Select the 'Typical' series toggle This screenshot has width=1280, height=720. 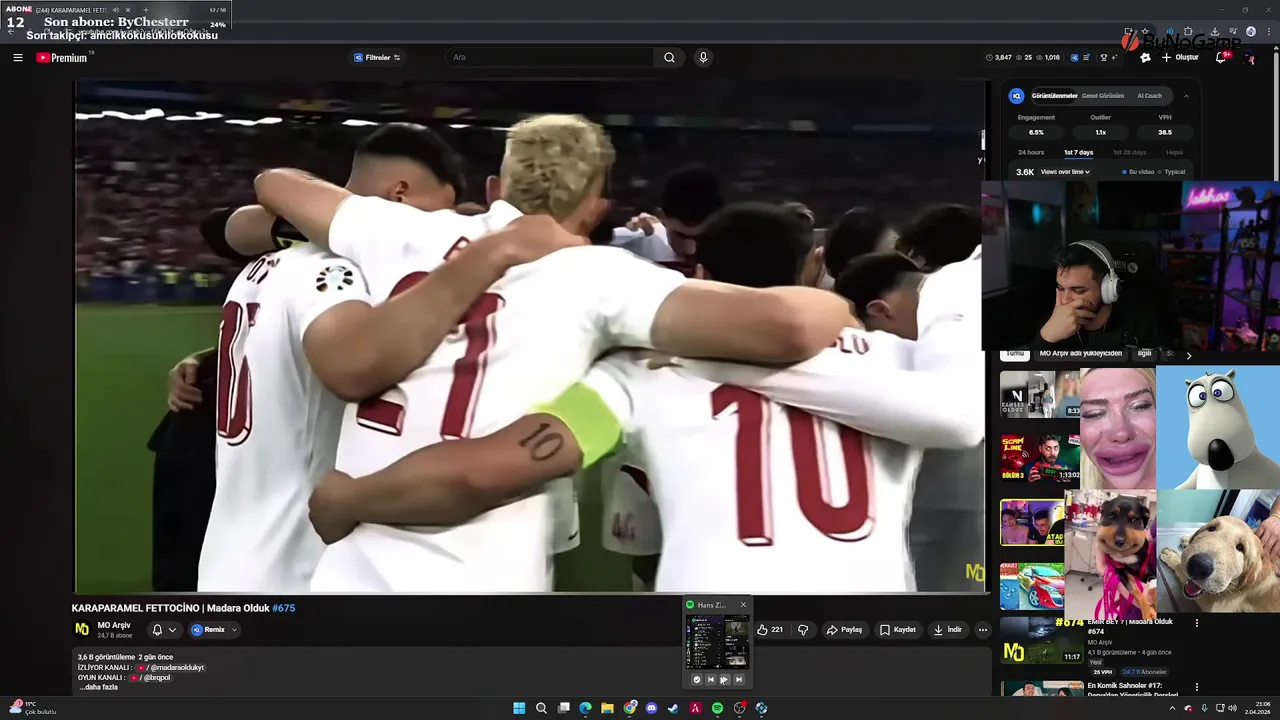click(1171, 172)
